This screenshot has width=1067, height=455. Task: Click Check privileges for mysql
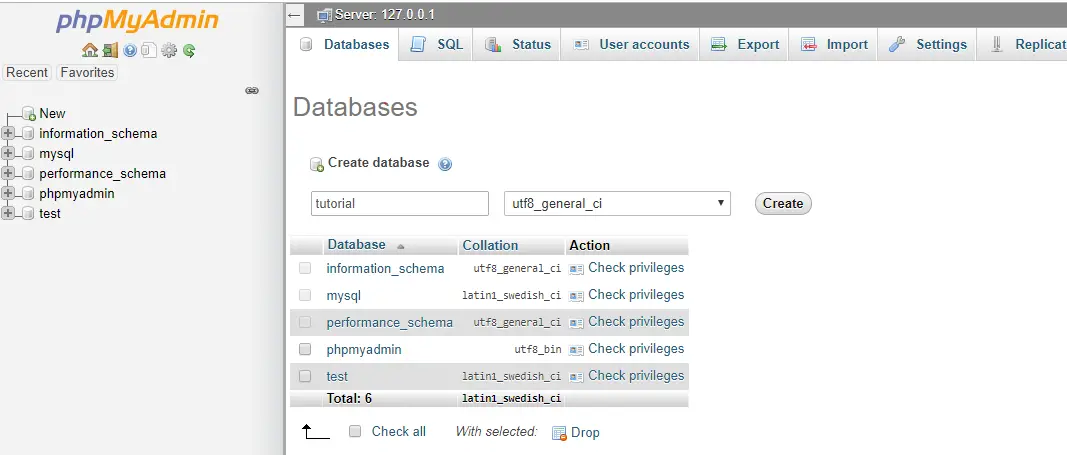click(636, 295)
